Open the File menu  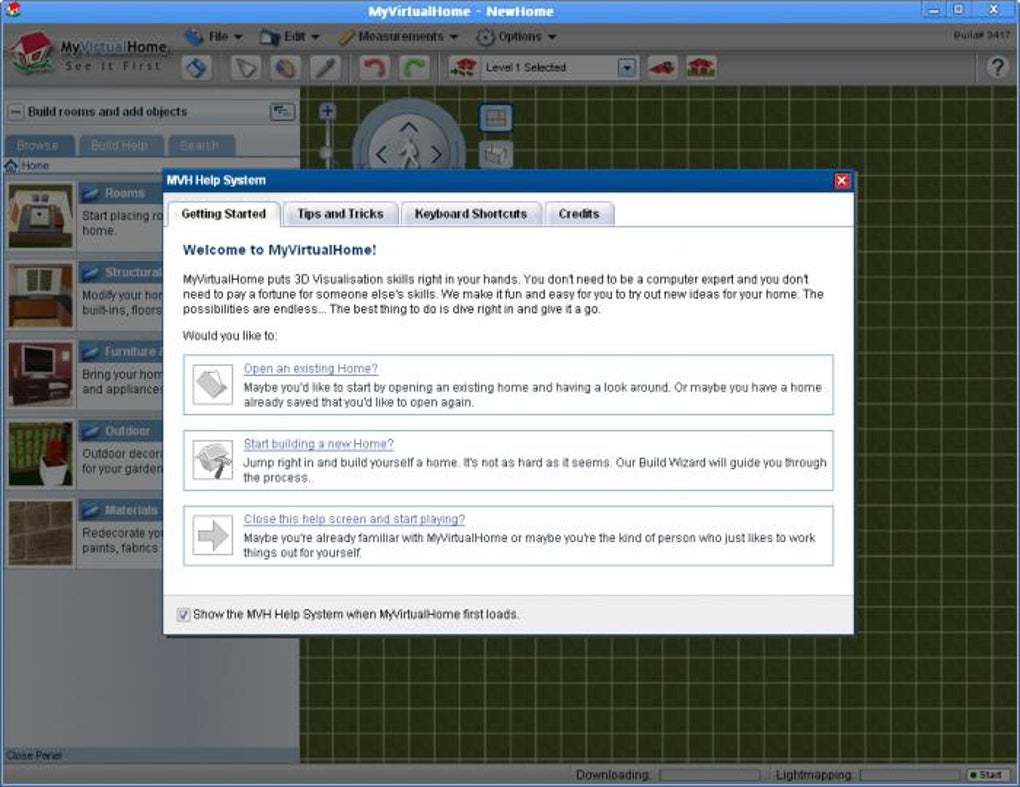pyautogui.click(x=213, y=36)
